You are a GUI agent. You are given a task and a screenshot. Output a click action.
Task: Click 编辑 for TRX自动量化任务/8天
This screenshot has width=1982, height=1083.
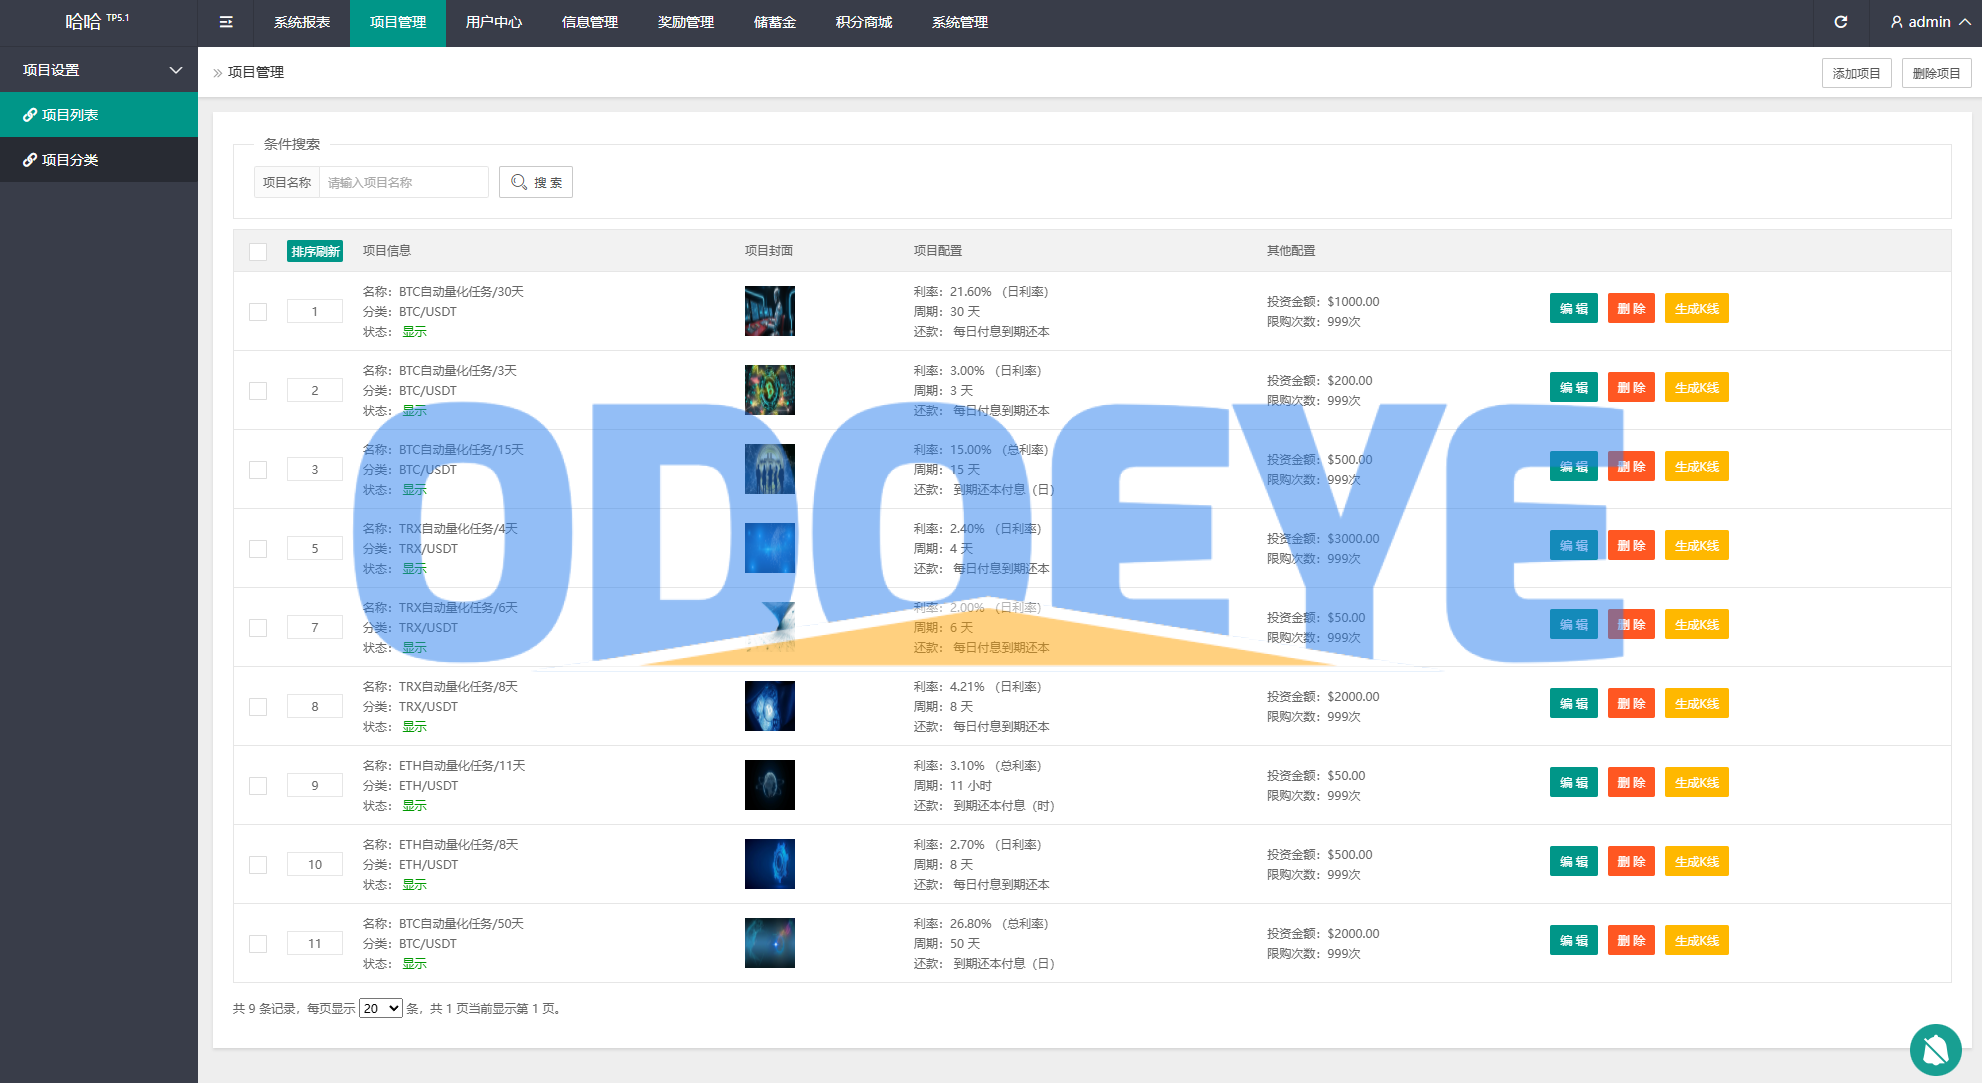click(x=1573, y=703)
